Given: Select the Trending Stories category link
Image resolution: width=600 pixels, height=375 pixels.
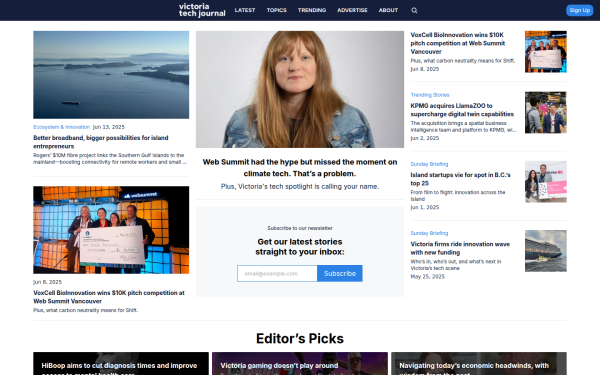Looking at the screenshot, I should point(430,95).
